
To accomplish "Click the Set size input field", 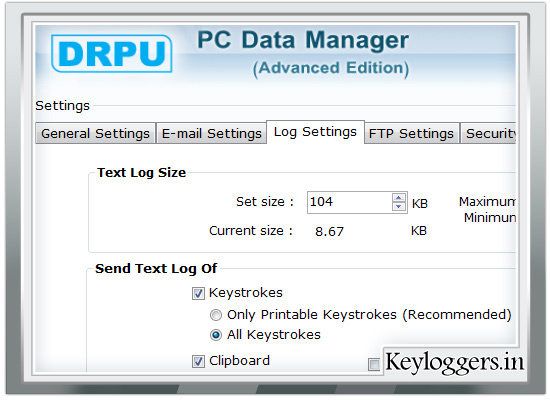I will pos(349,202).
